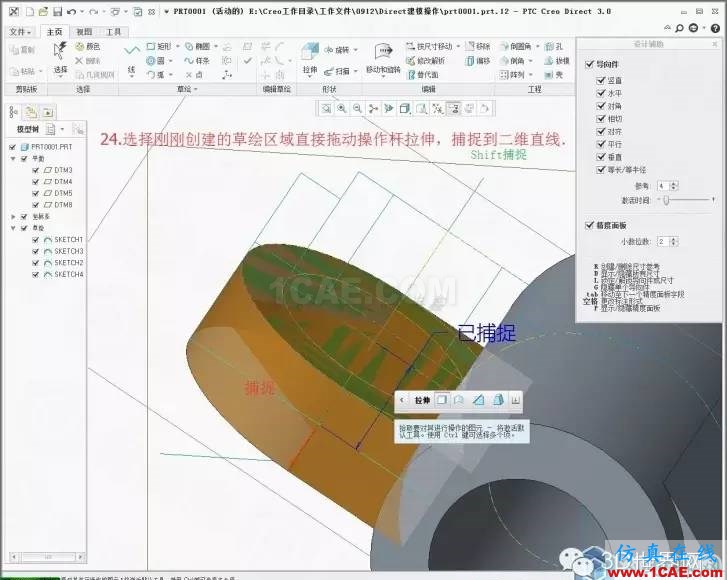Viewport: 727px width, 580px height.
Task: Open the 倒圆角 (Round) dropdown arrow
Action: (538, 46)
